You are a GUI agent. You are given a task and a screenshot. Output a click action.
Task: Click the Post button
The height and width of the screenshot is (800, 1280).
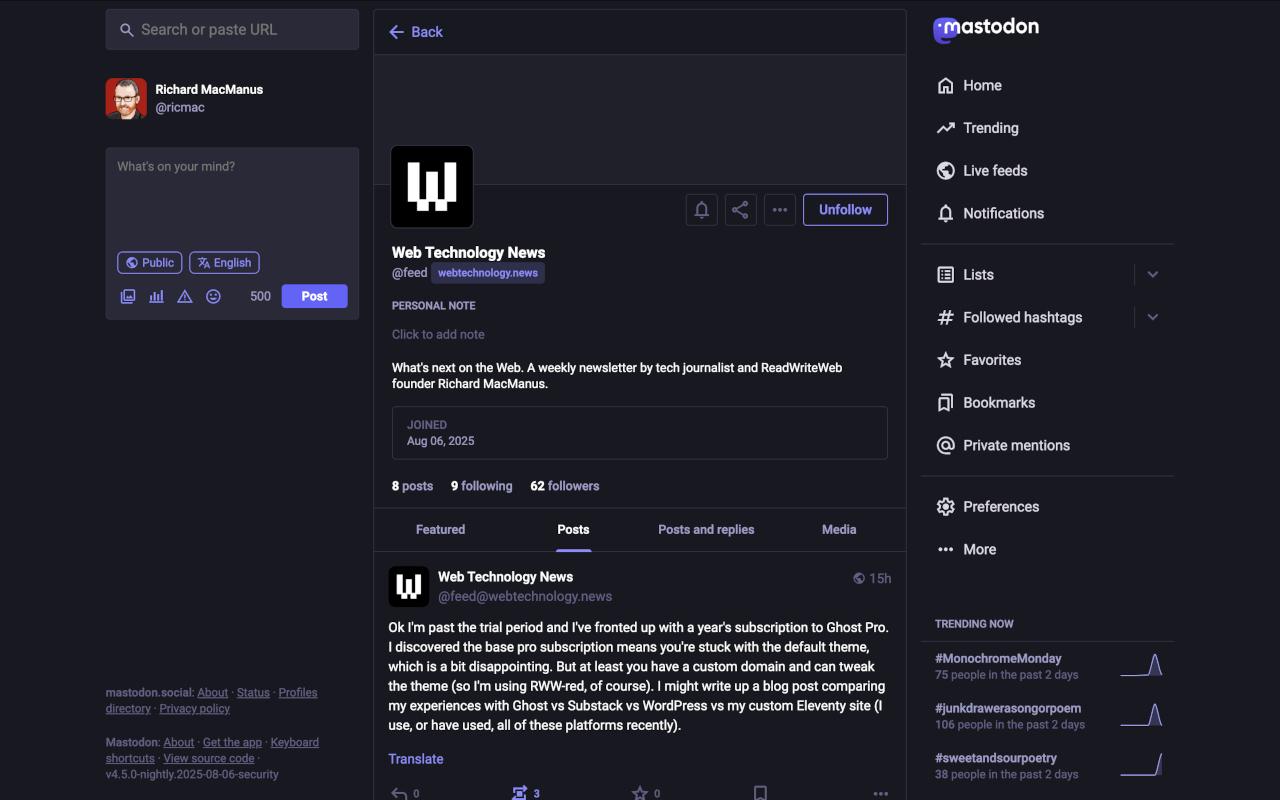[x=314, y=296]
